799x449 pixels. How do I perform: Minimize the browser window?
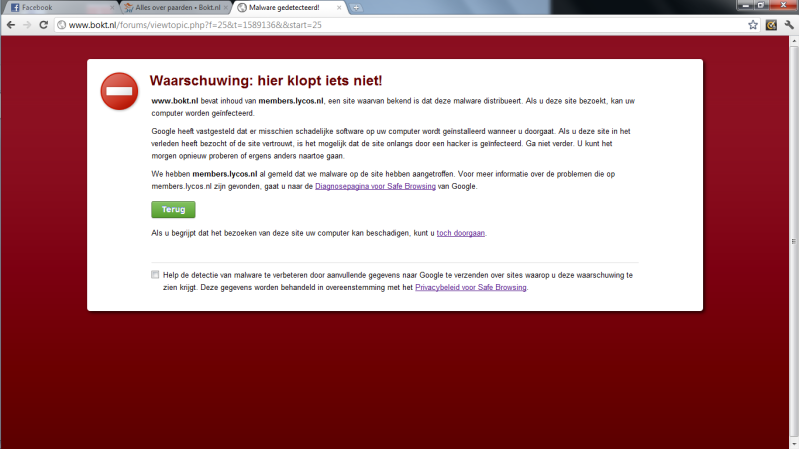pyautogui.click(x=745, y=5)
